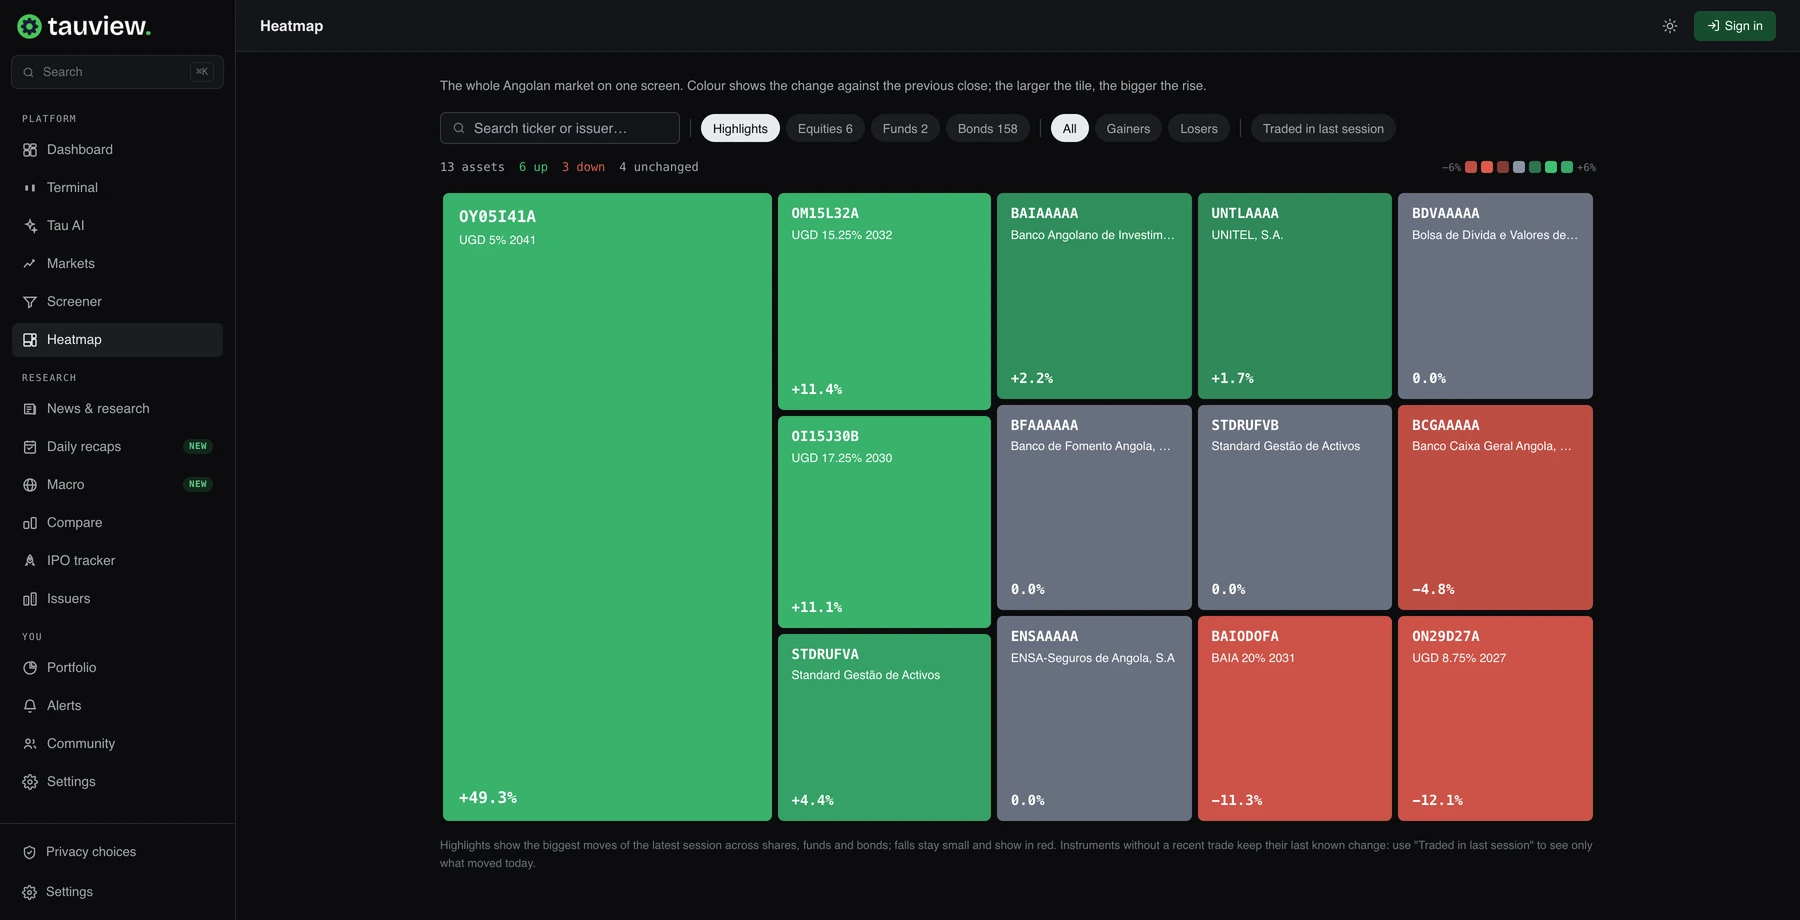The height and width of the screenshot is (920, 1800).
Task: Open the UNTLAAAA UNITEL tile
Action: [x=1295, y=296]
